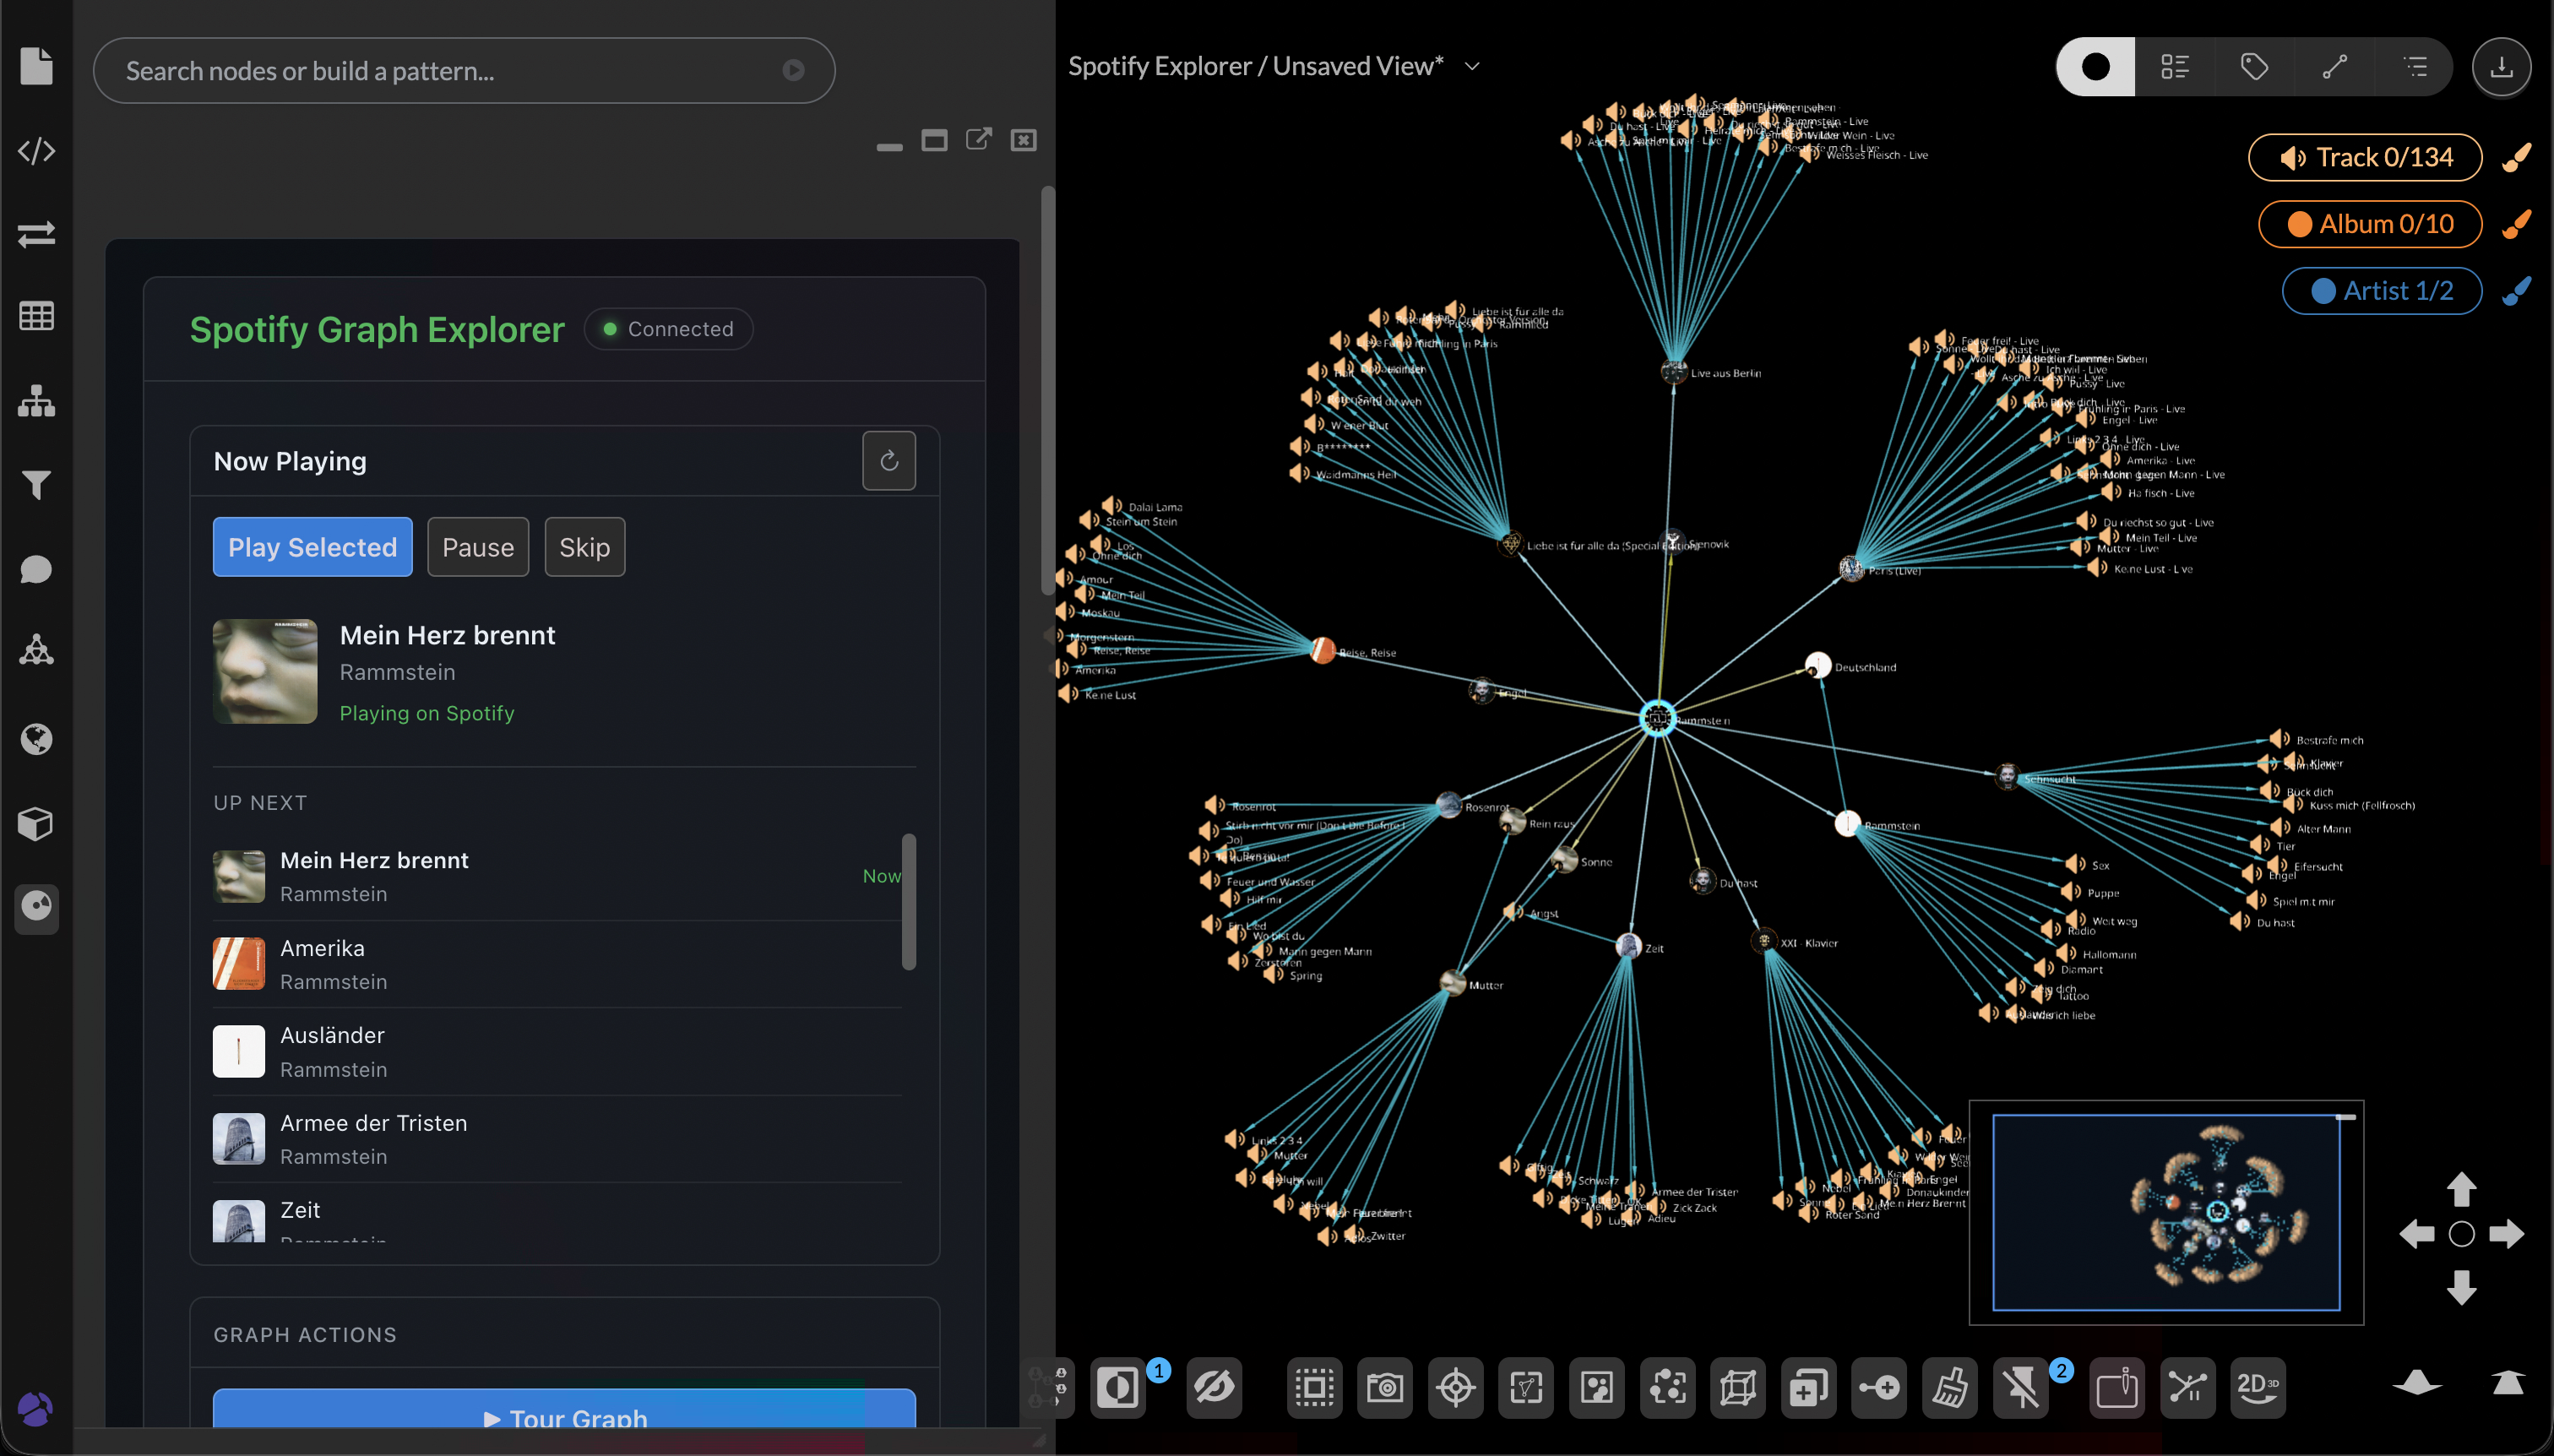Toggle the hidden-eye visibility button
The height and width of the screenshot is (1456, 2554).
click(1214, 1387)
